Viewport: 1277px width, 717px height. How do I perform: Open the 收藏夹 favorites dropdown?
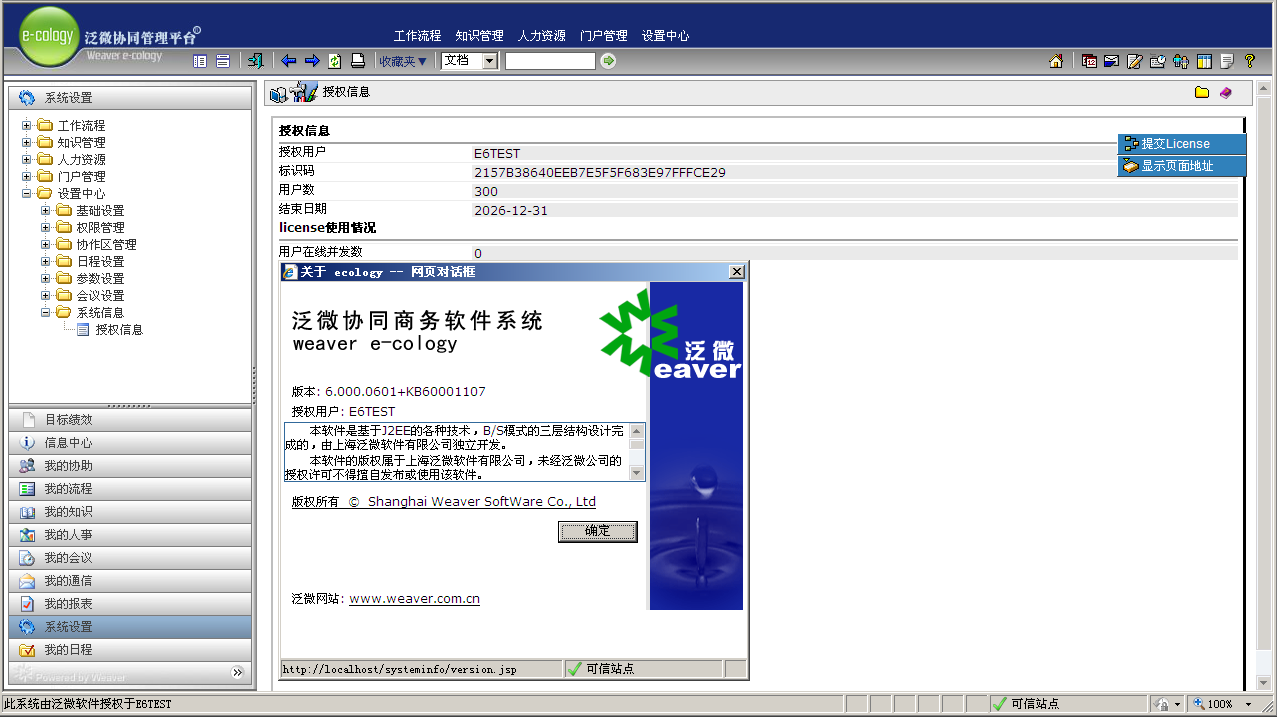(403, 61)
